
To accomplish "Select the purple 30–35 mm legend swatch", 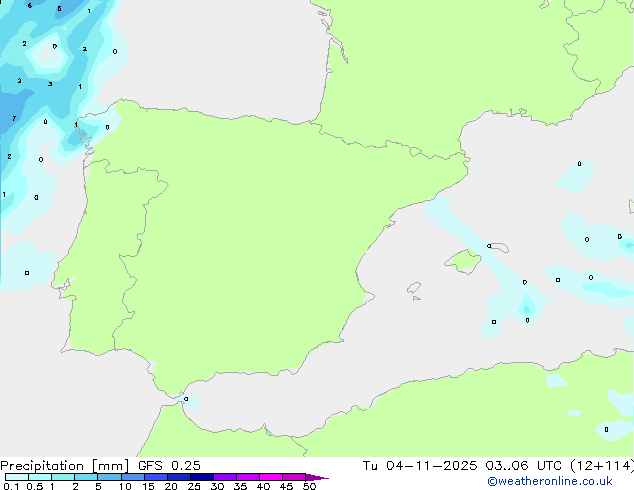I will pos(224,477).
